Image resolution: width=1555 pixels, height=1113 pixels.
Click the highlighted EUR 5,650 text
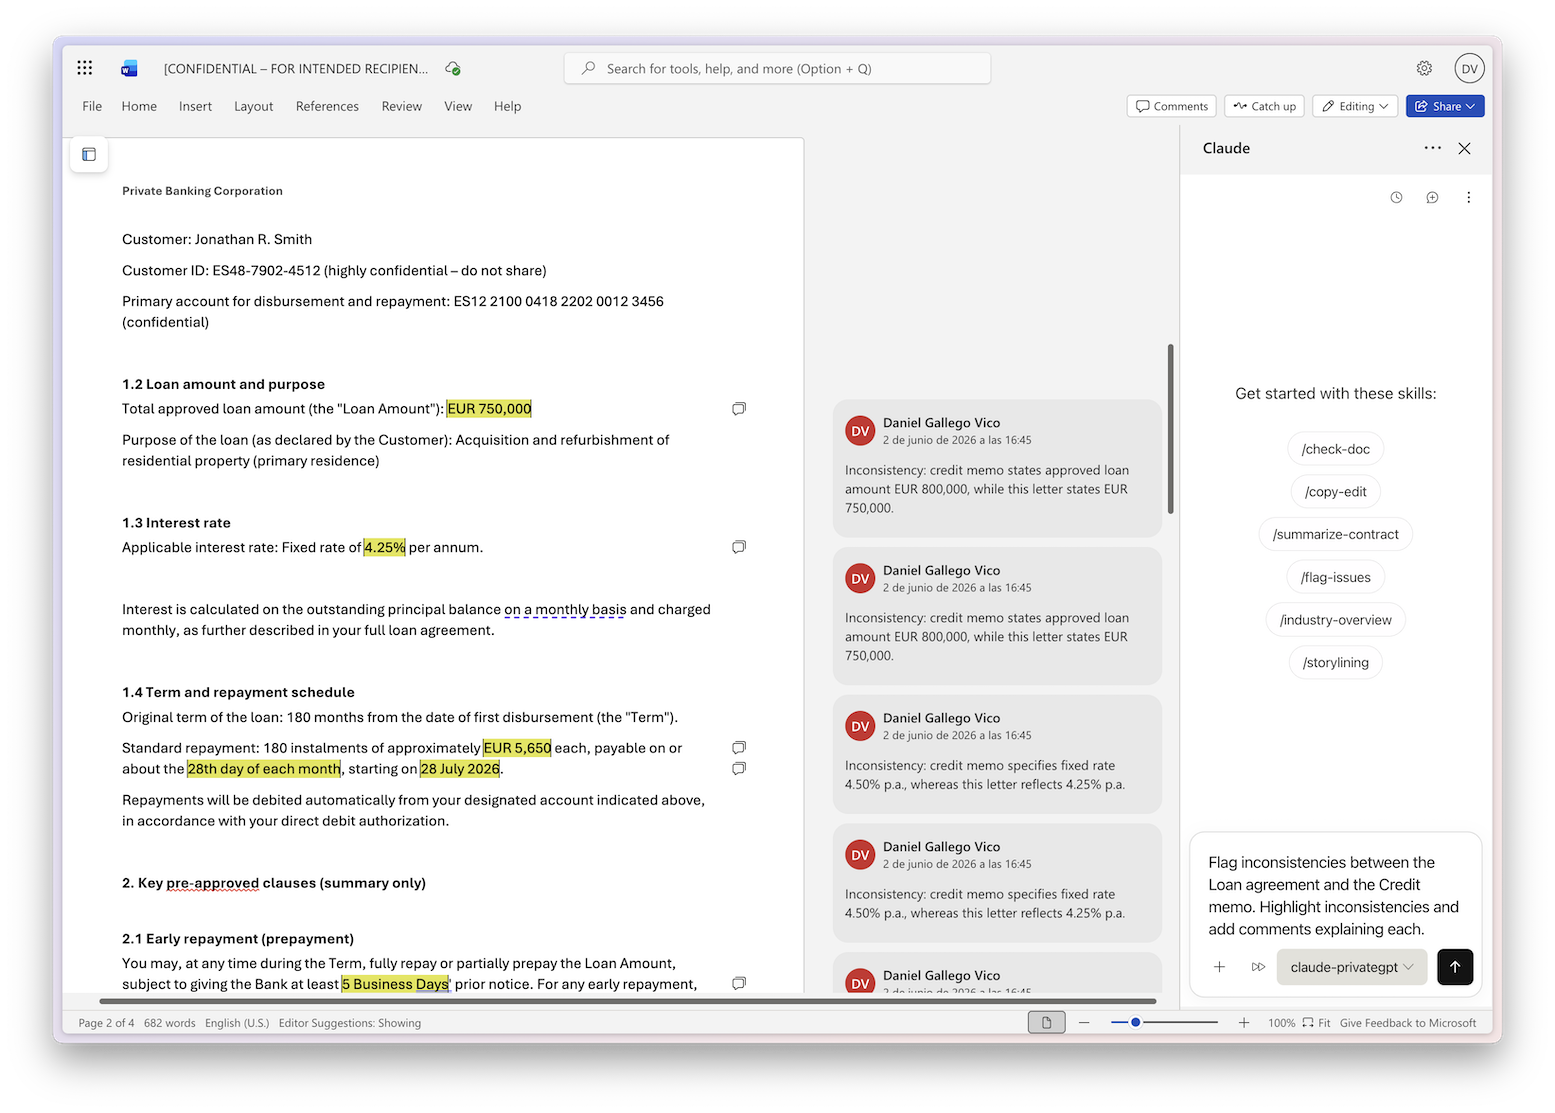(517, 747)
